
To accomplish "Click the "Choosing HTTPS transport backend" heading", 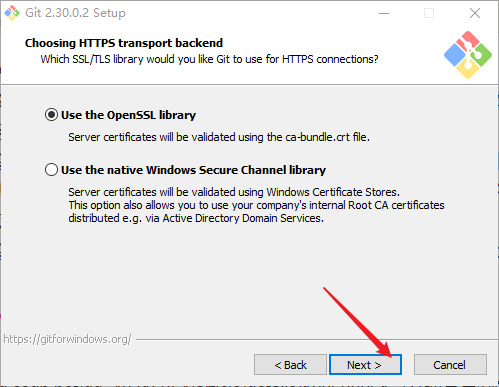I will (124, 43).
